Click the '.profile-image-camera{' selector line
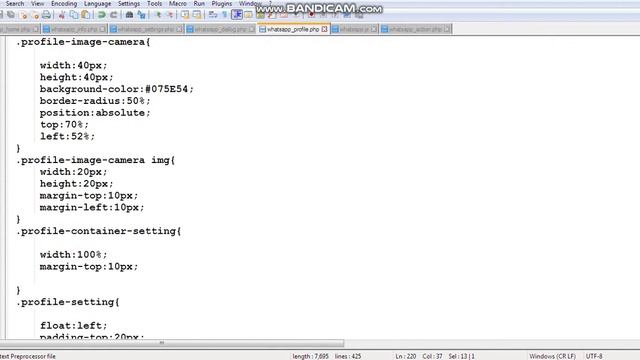This screenshot has width=640, height=360. (83, 42)
